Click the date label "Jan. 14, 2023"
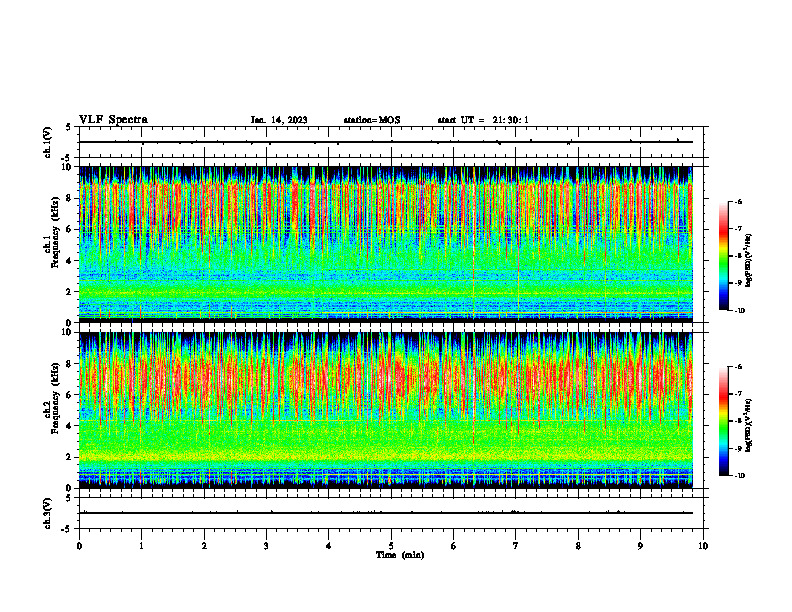This screenshot has height=612, width=792. click(279, 120)
